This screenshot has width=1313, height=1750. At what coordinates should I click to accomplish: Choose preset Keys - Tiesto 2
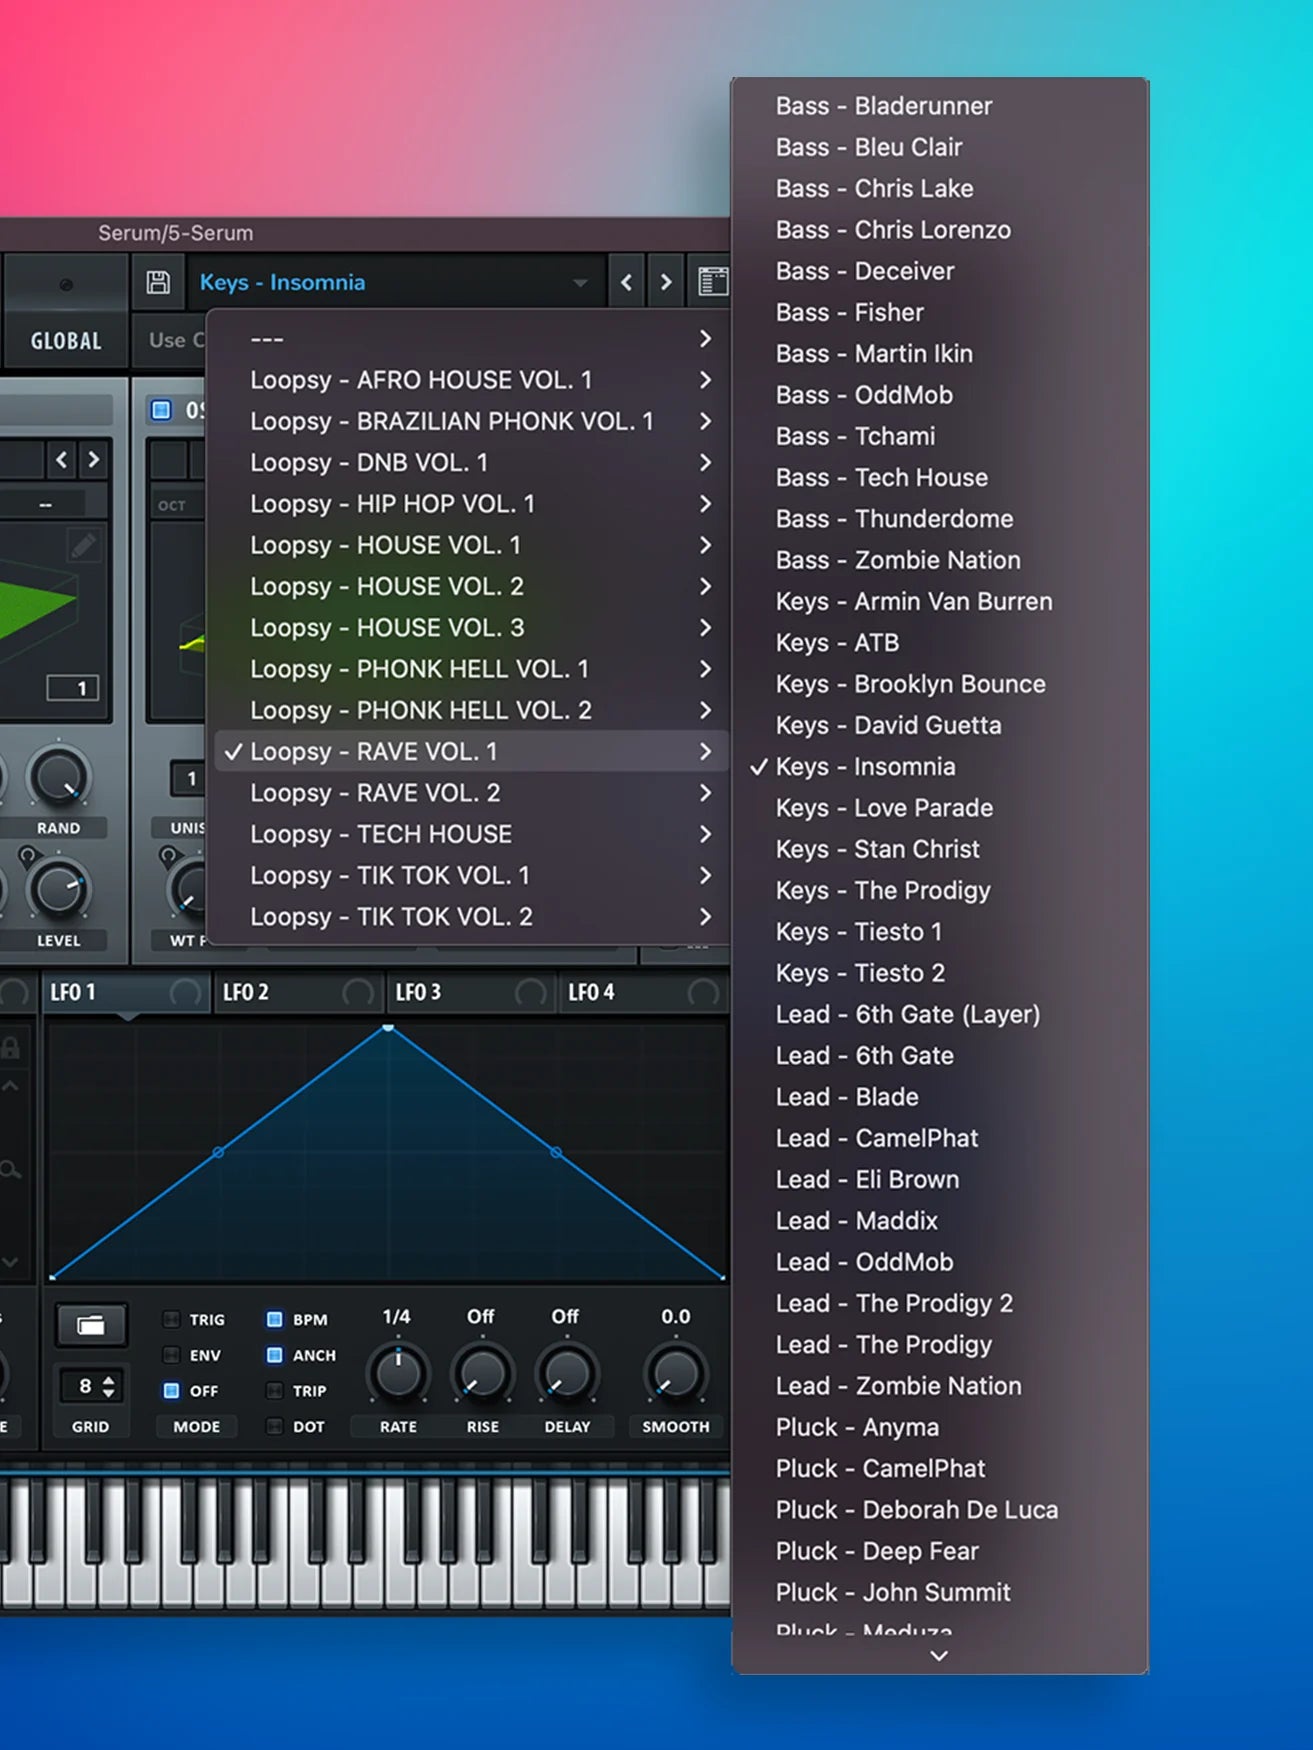pyautogui.click(x=939, y=973)
